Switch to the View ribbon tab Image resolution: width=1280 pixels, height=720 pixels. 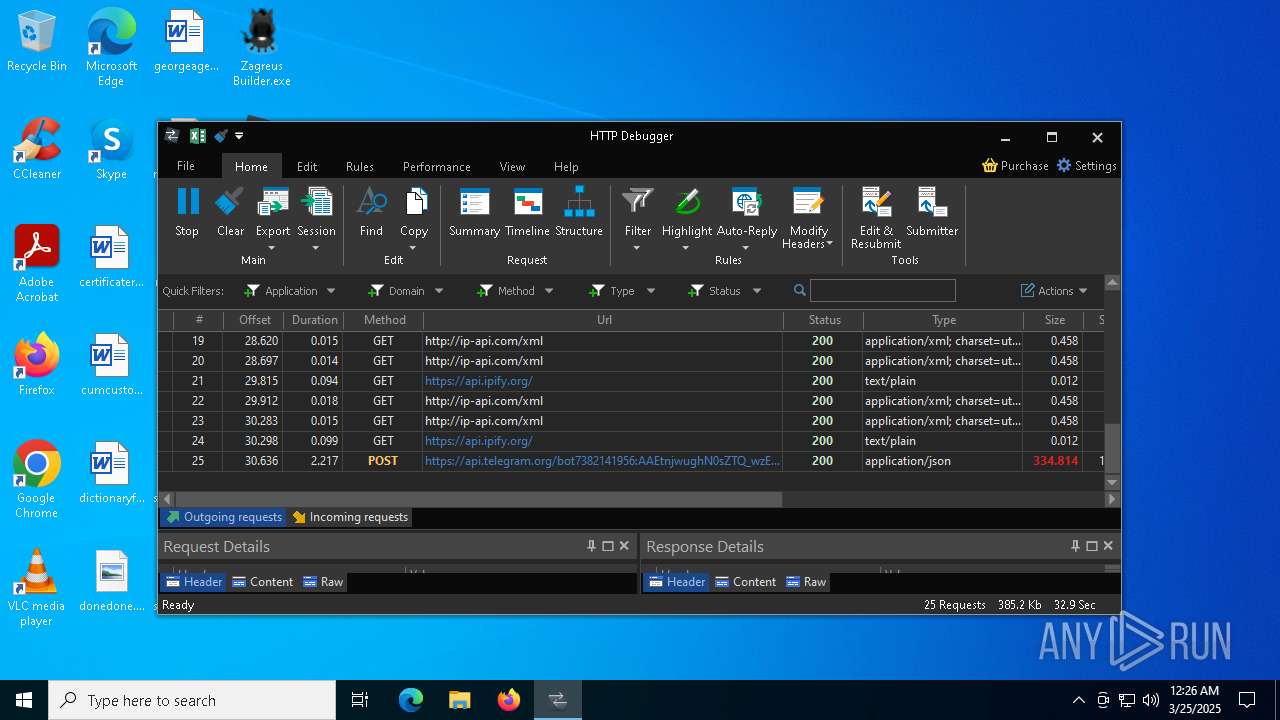click(513, 167)
